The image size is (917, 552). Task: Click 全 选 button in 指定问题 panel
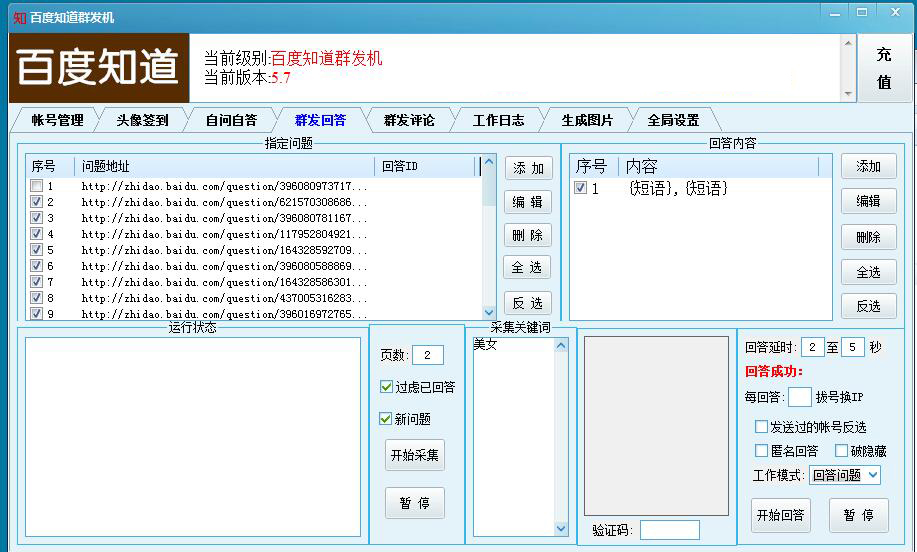click(x=527, y=268)
